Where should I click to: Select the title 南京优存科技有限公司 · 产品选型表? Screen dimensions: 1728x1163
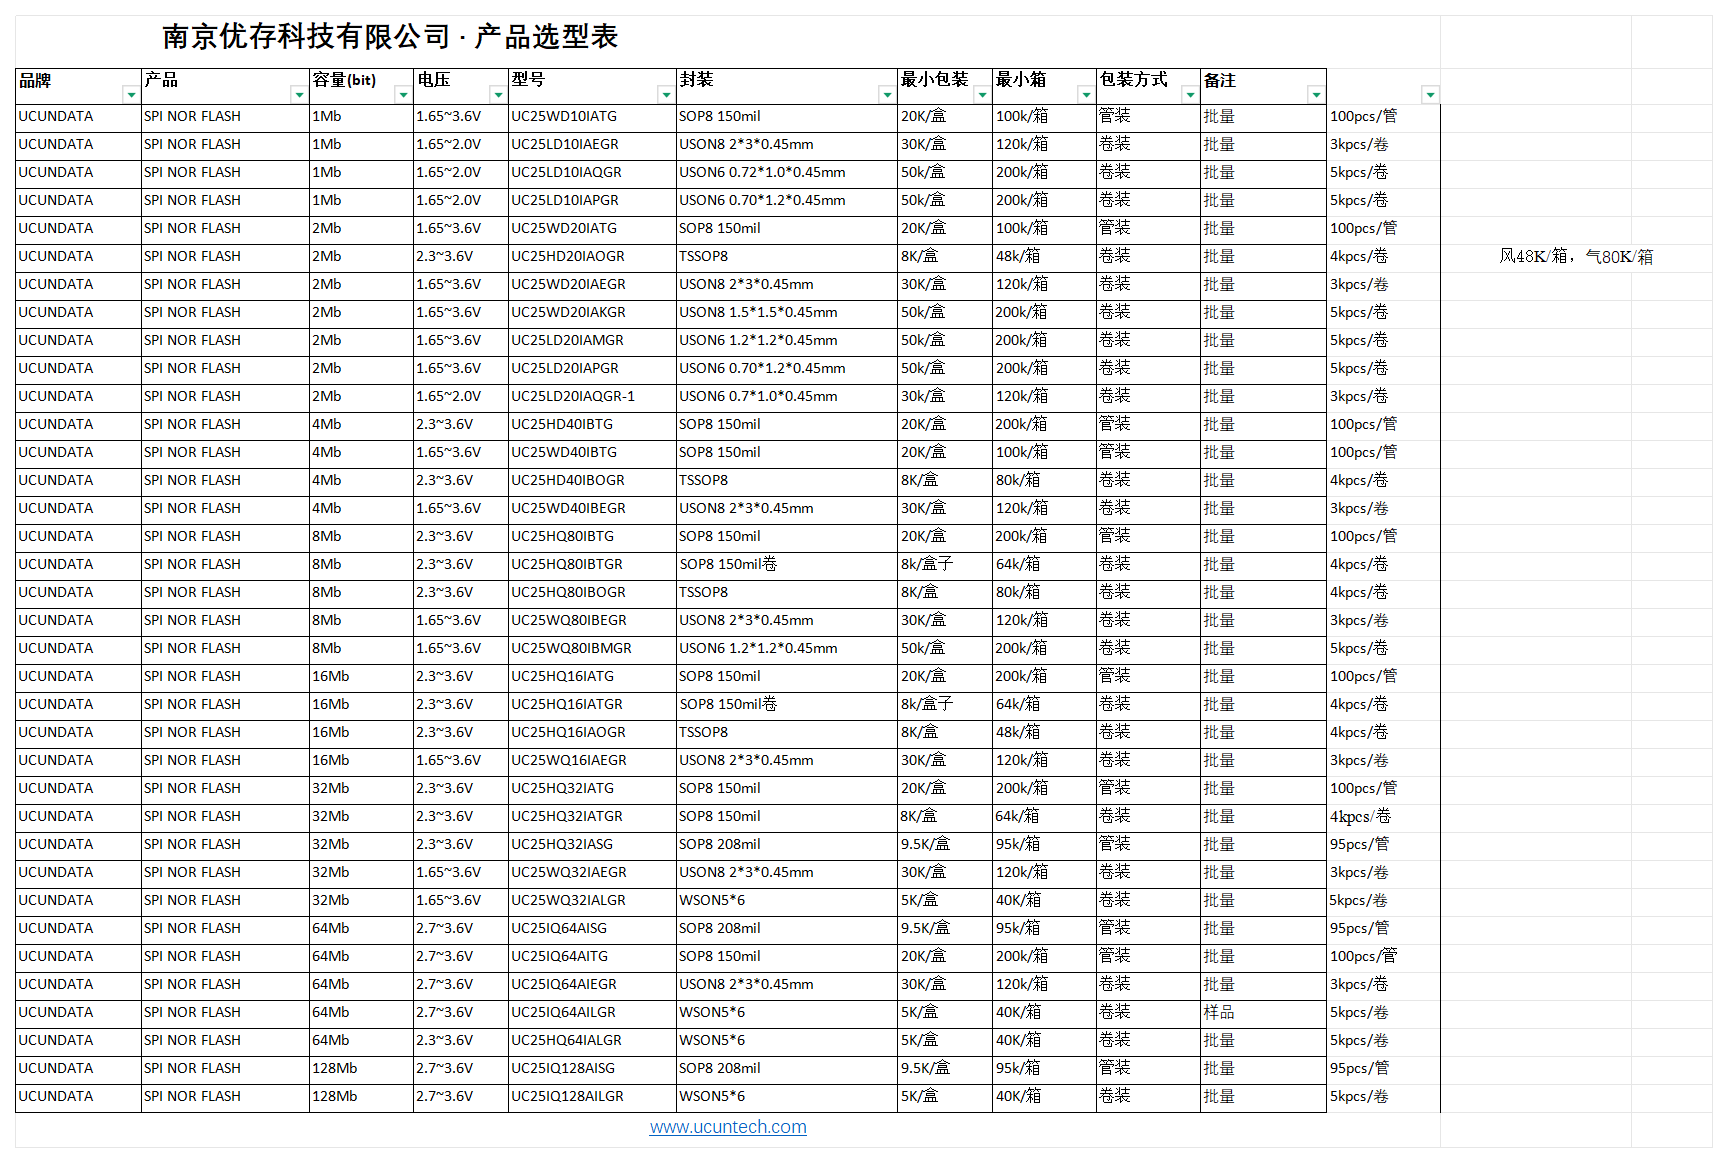390,37
